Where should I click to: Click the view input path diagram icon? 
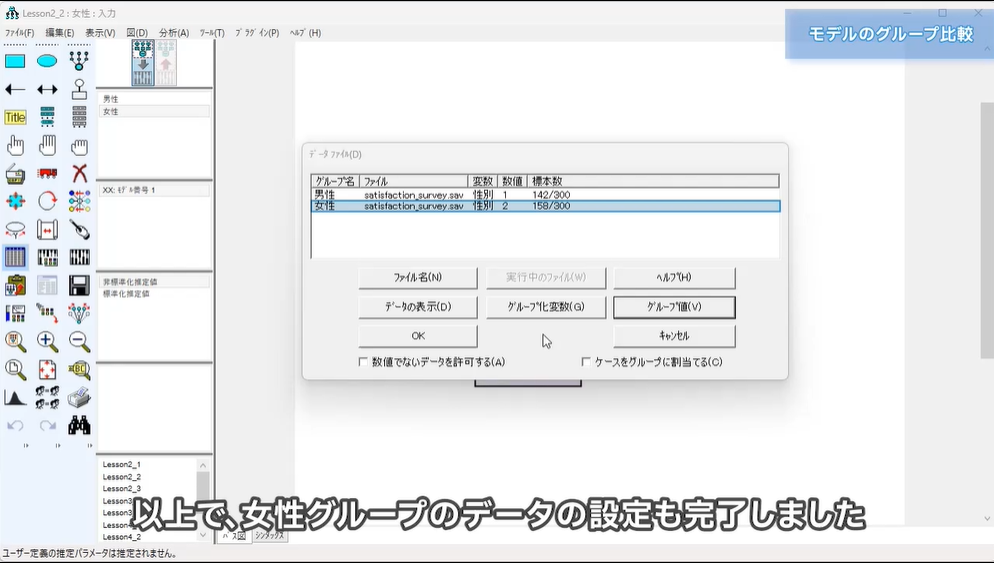(143, 63)
